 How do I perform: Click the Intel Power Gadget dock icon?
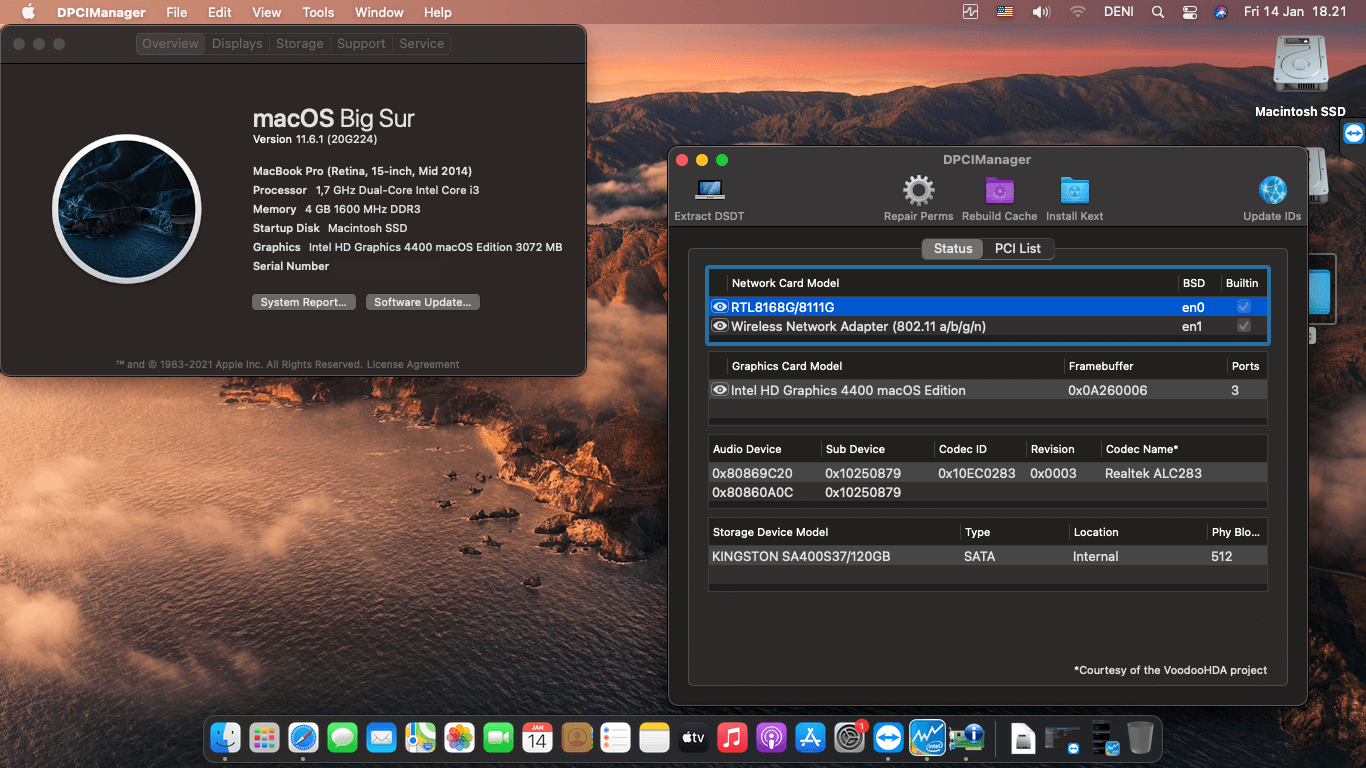(927, 738)
